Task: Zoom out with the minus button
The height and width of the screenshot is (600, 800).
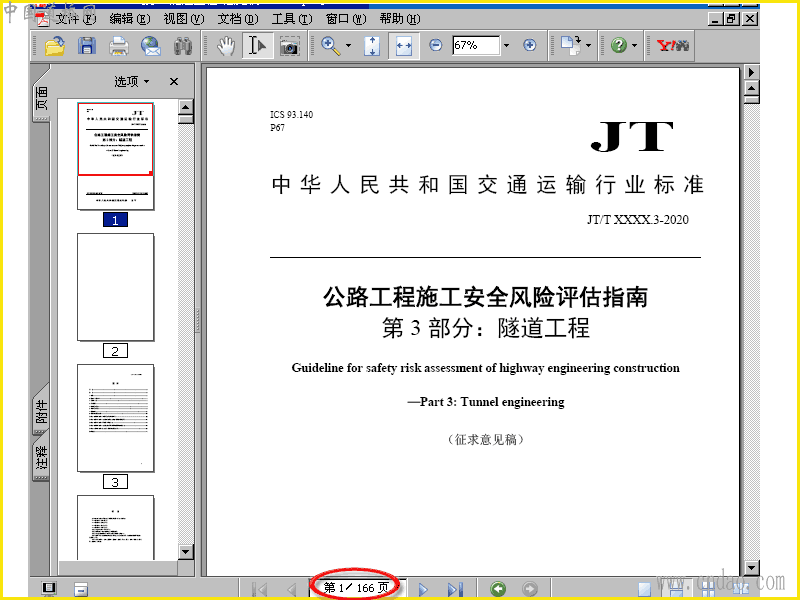Action: pos(435,45)
